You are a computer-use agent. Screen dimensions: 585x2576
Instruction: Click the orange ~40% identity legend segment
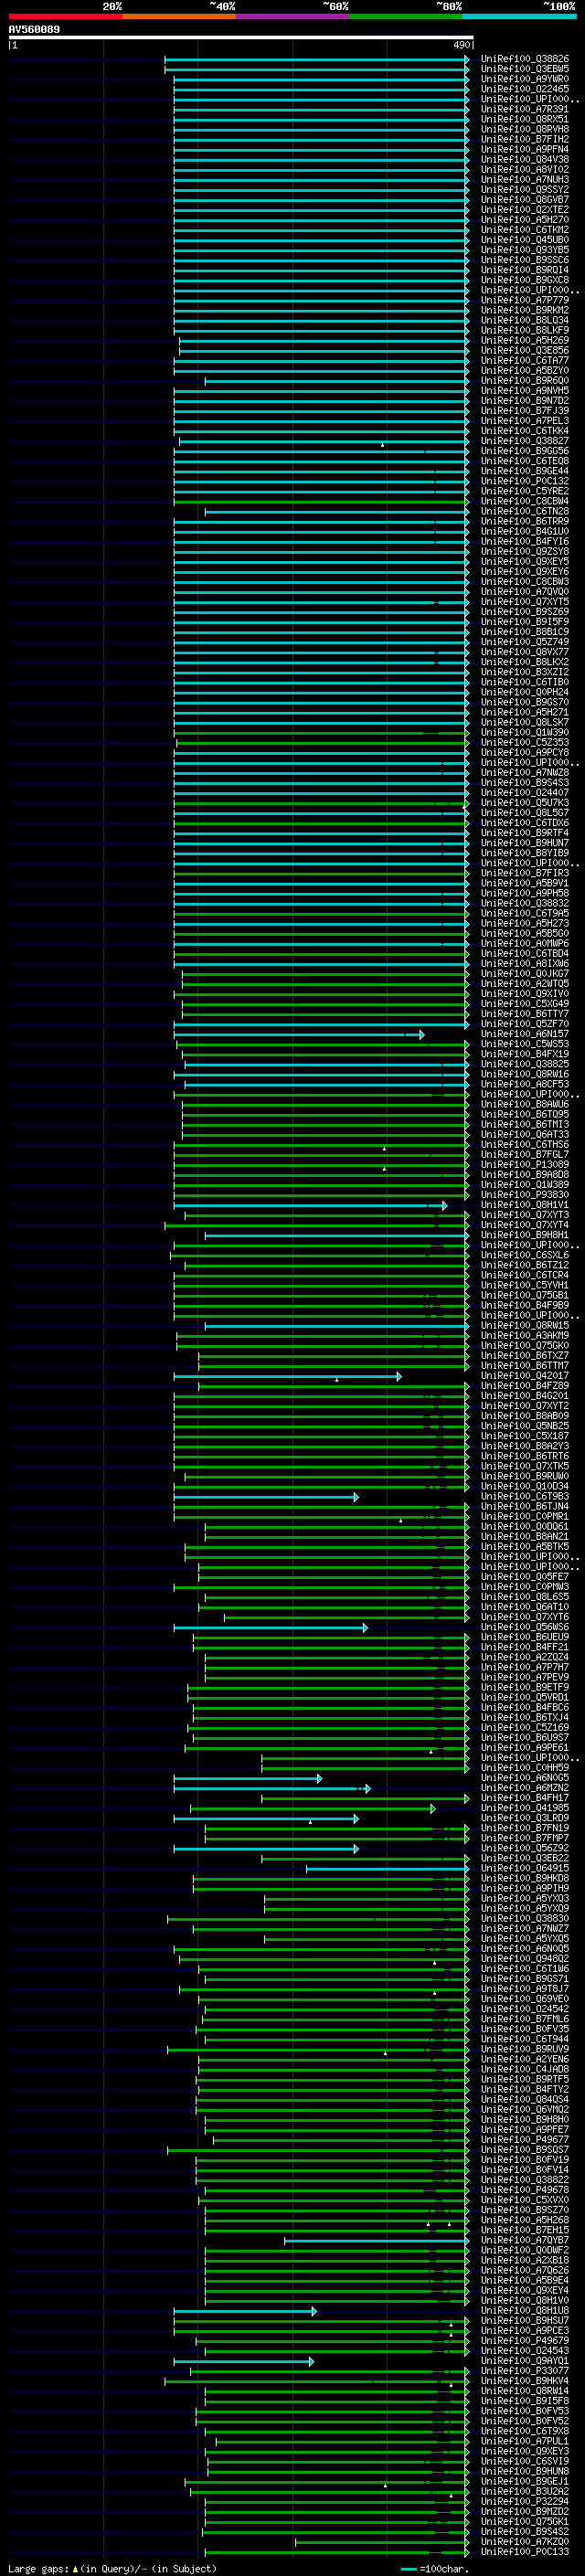[x=179, y=17]
